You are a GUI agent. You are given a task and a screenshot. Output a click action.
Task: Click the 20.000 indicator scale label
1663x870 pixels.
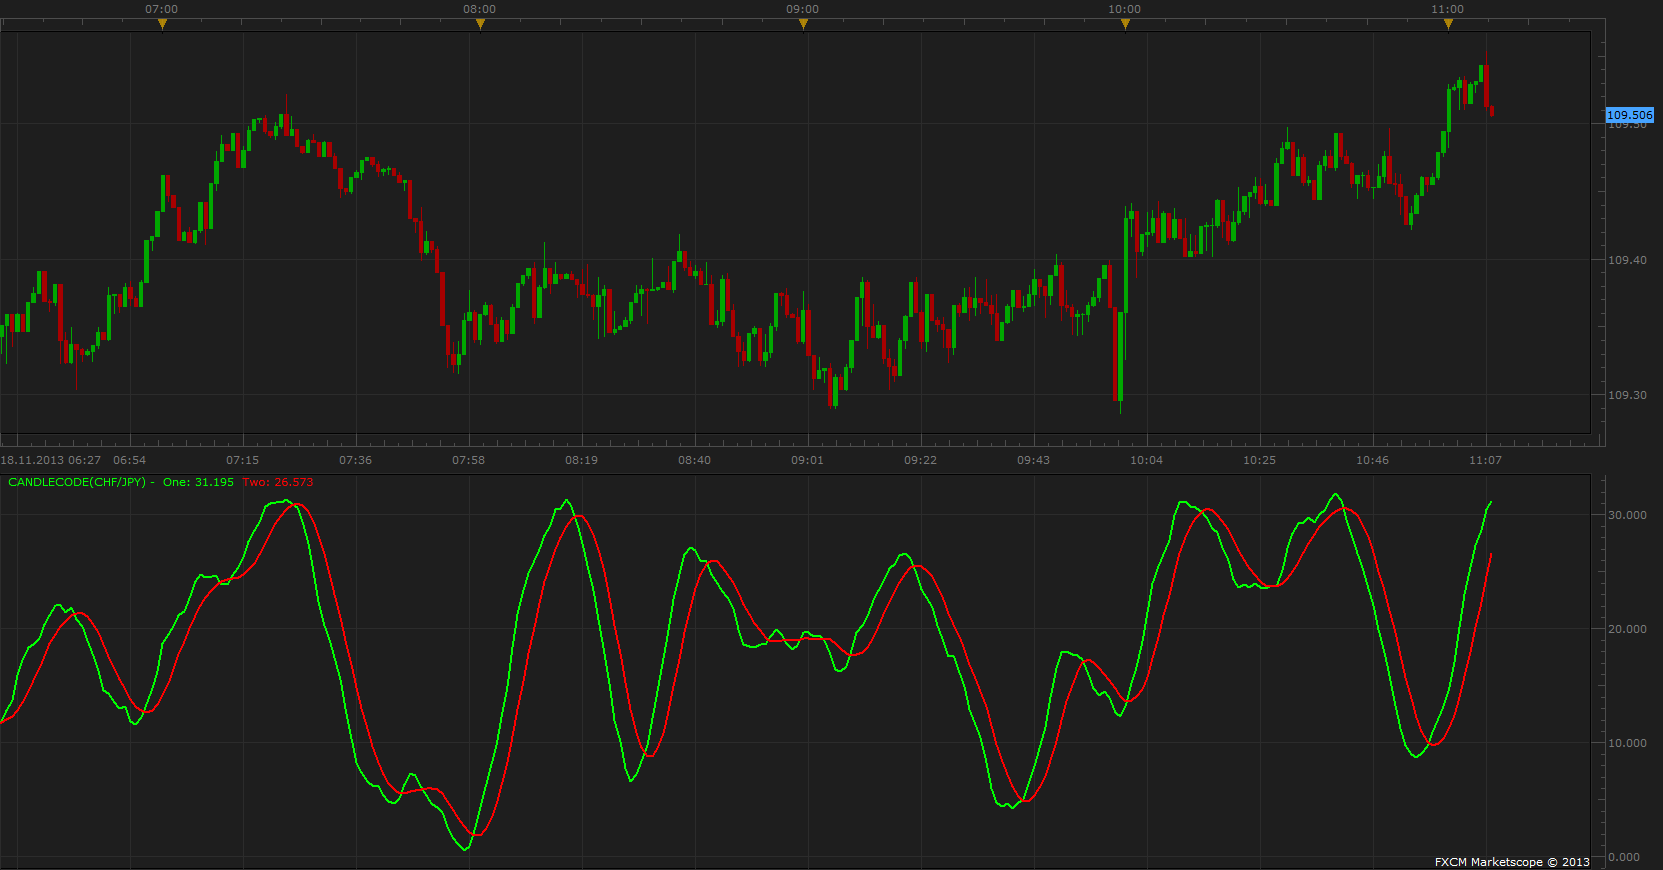[1627, 629]
